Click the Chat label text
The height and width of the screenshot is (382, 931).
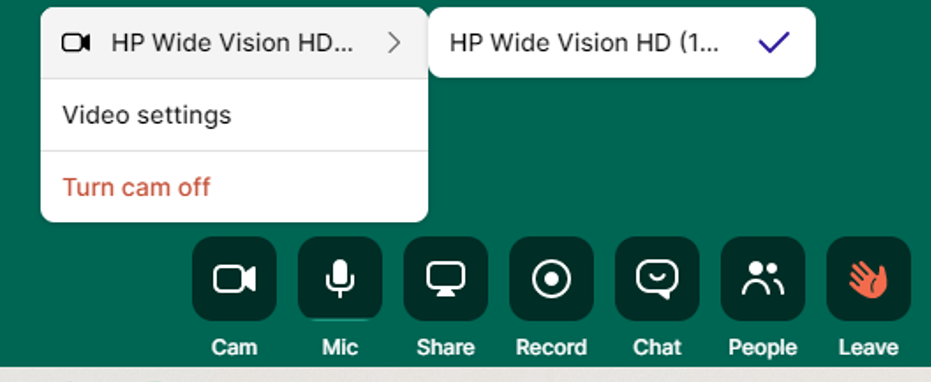click(657, 347)
